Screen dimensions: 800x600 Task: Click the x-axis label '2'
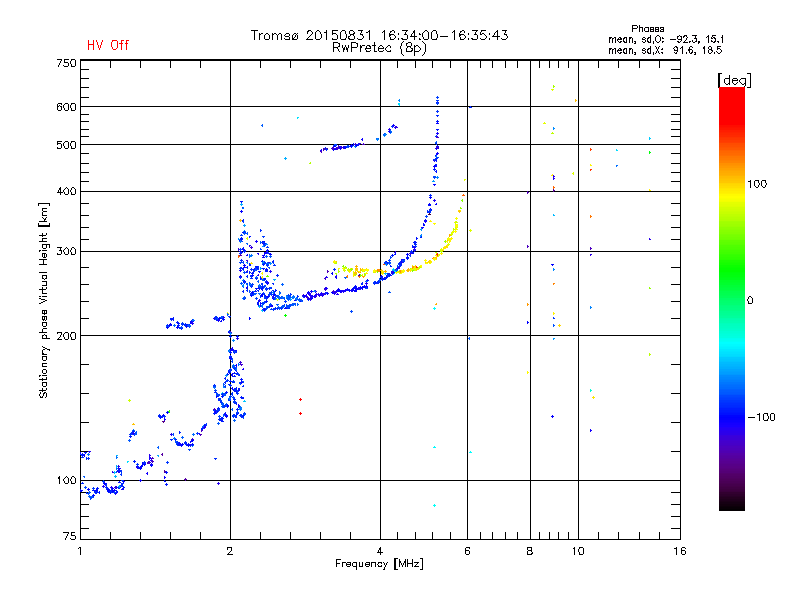[230, 551]
